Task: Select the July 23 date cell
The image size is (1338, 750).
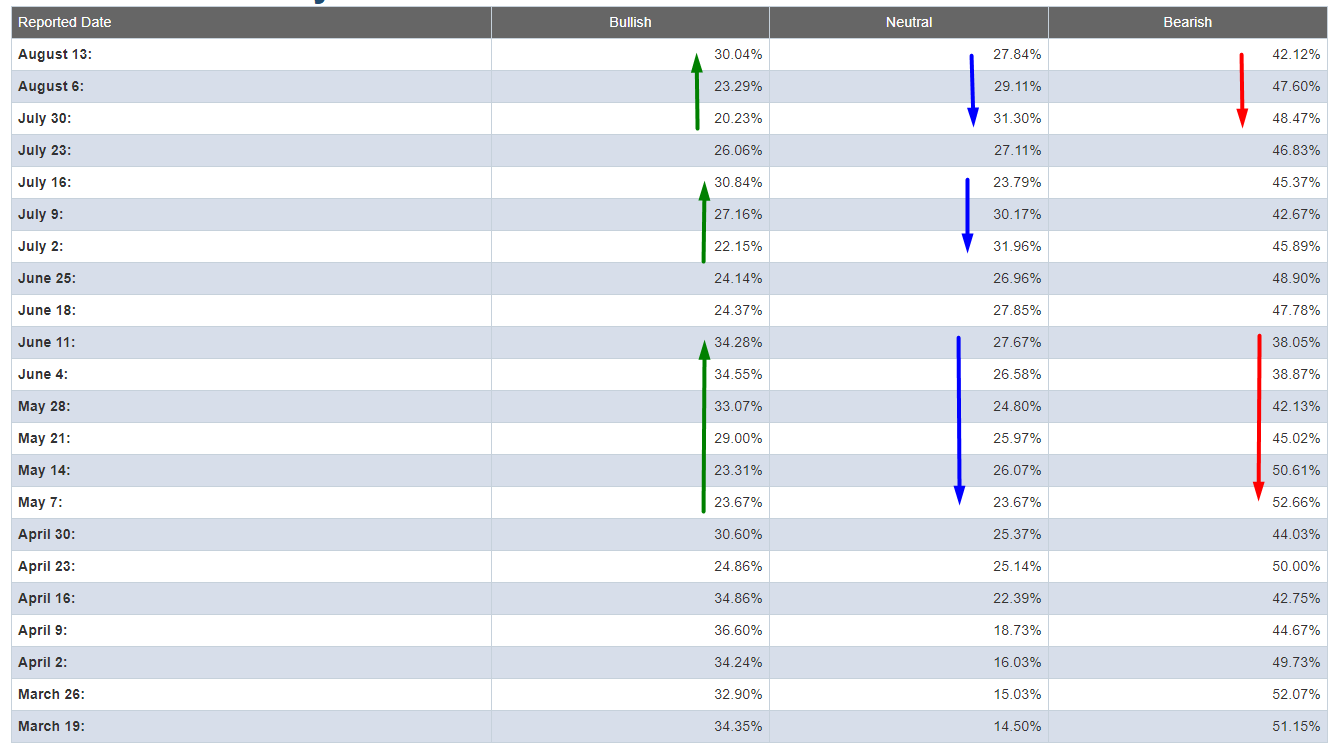Action: (x=45, y=150)
